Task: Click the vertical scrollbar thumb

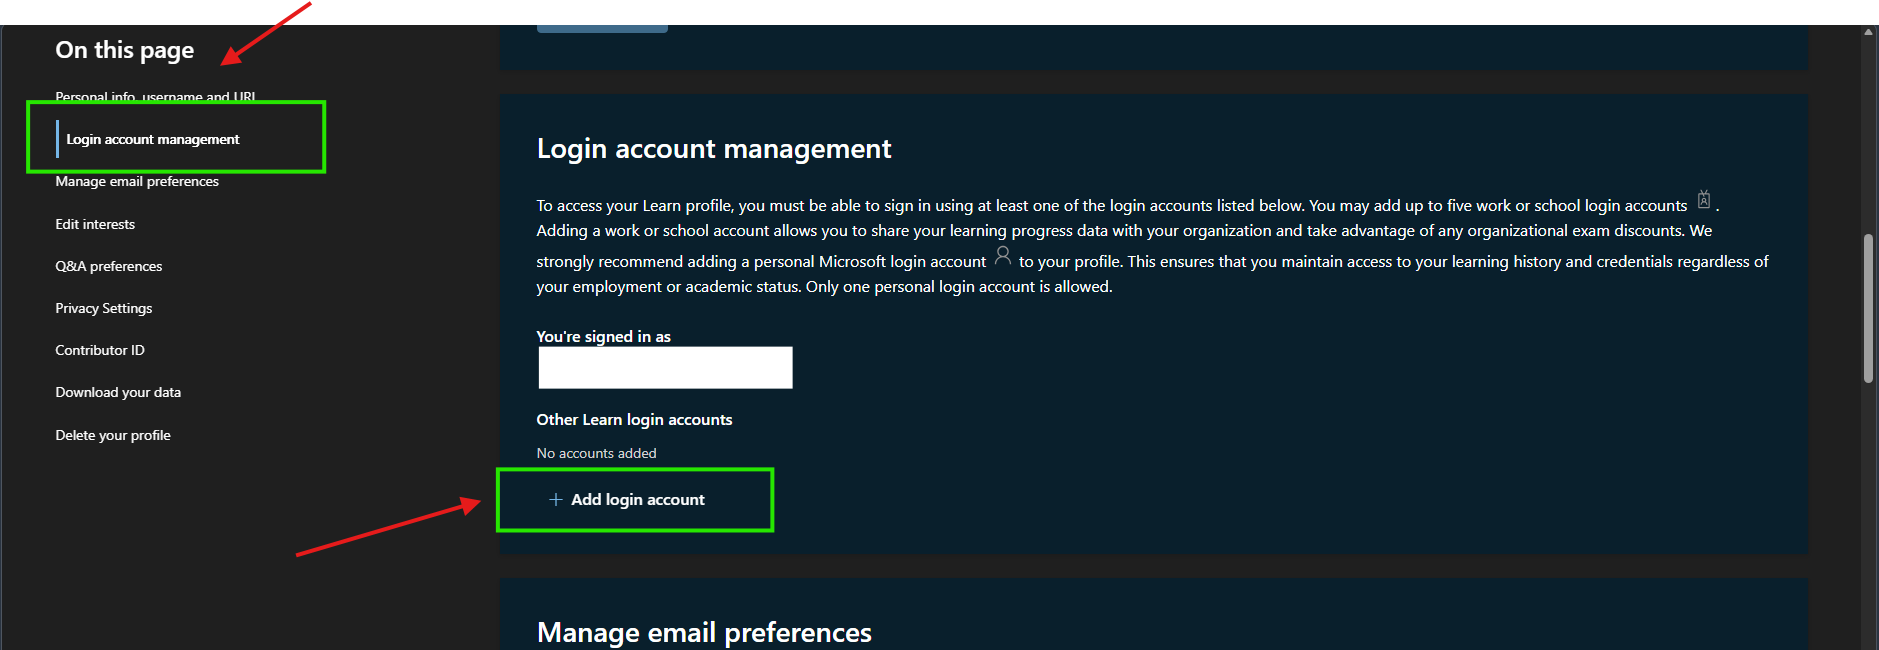Action: (x=1868, y=308)
